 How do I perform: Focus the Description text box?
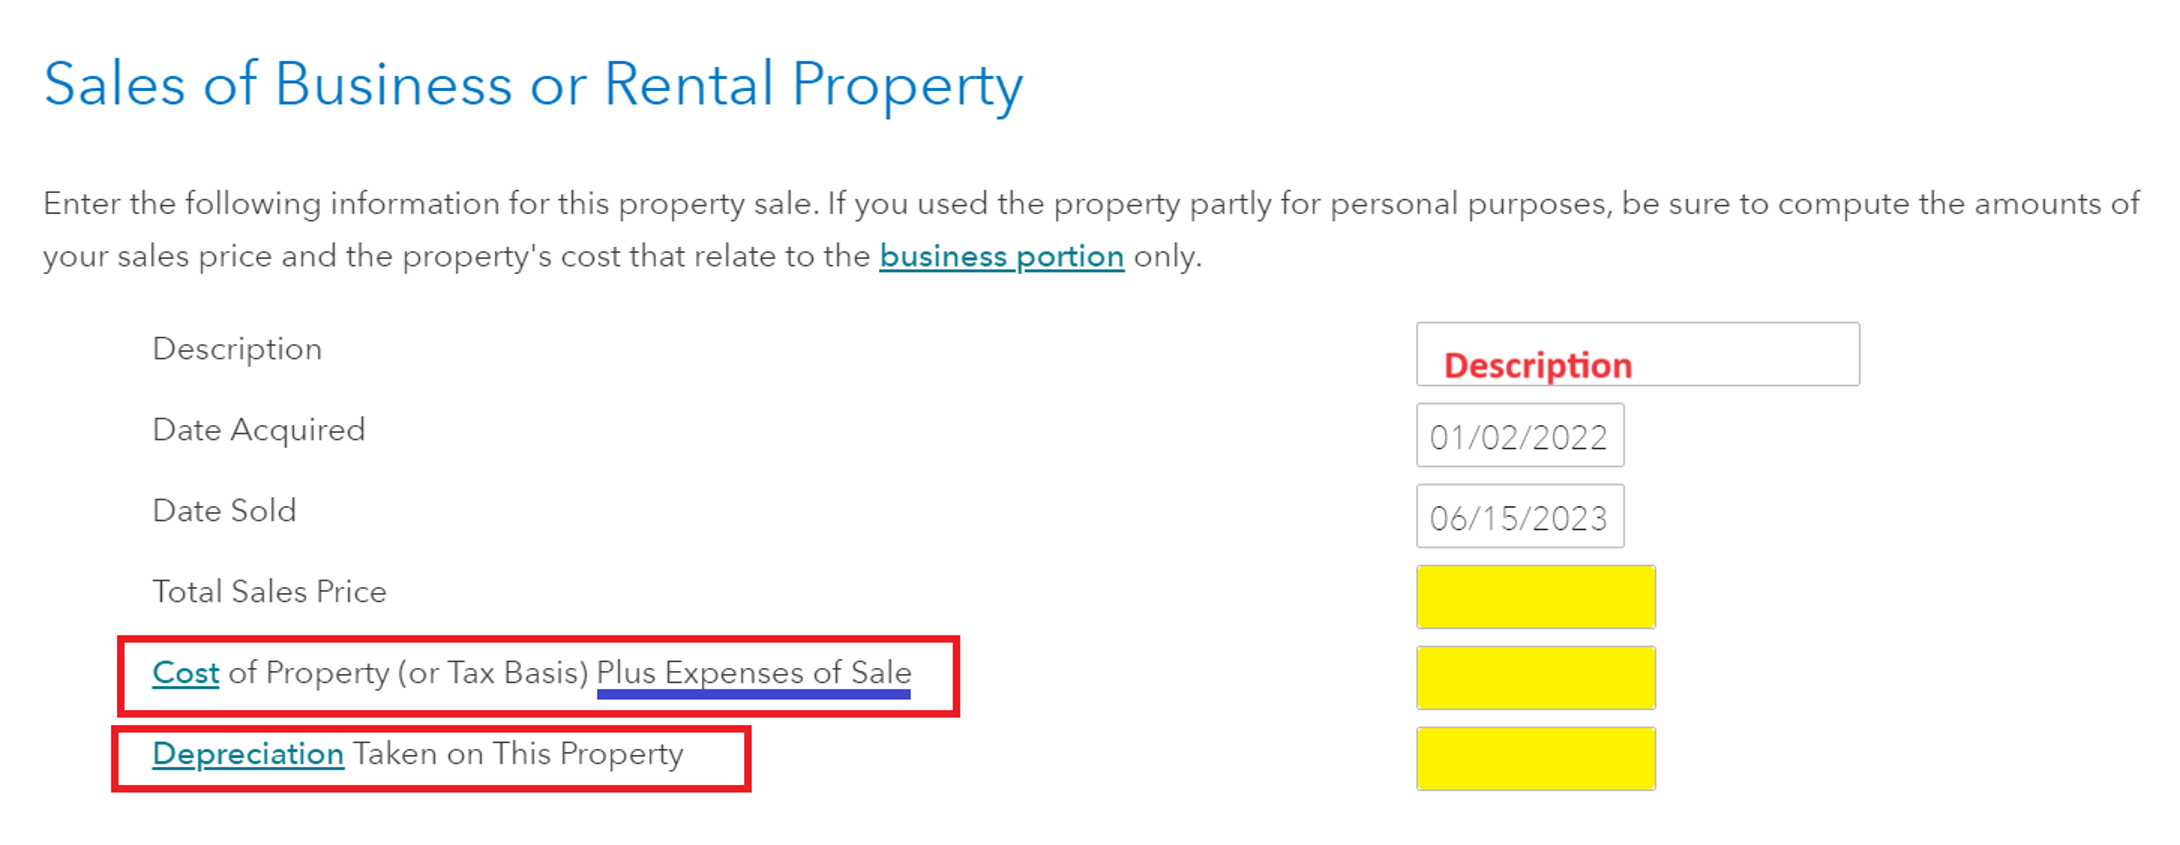(1637, 354)
